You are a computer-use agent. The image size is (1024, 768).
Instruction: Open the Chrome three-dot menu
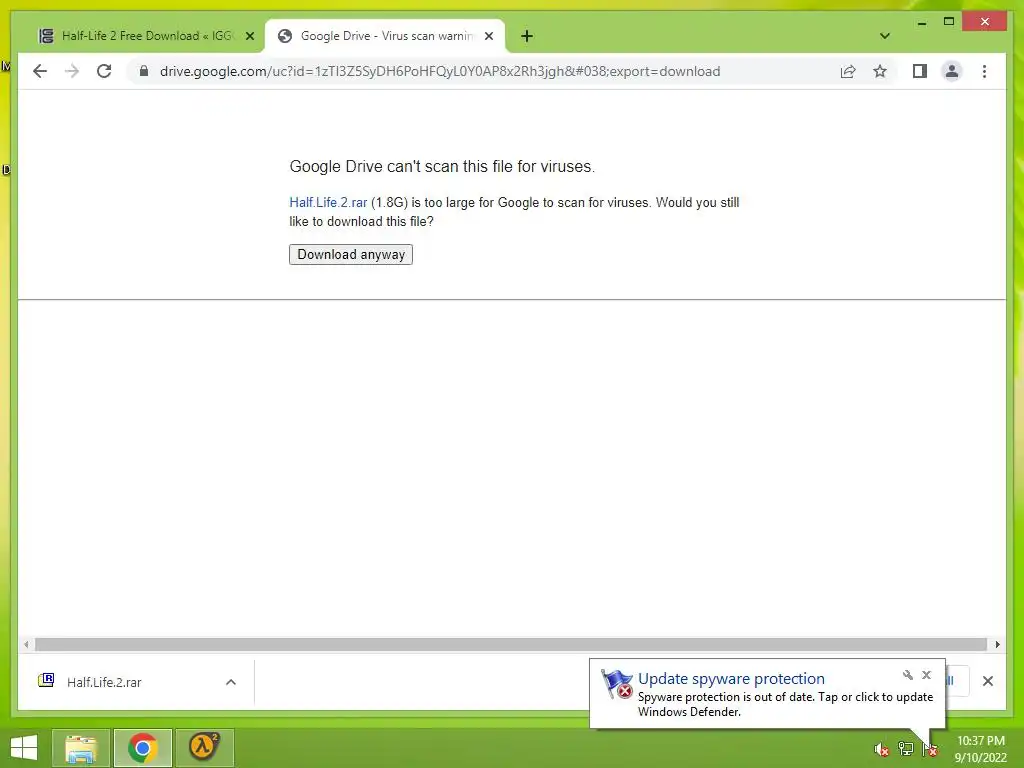point(984,71)
